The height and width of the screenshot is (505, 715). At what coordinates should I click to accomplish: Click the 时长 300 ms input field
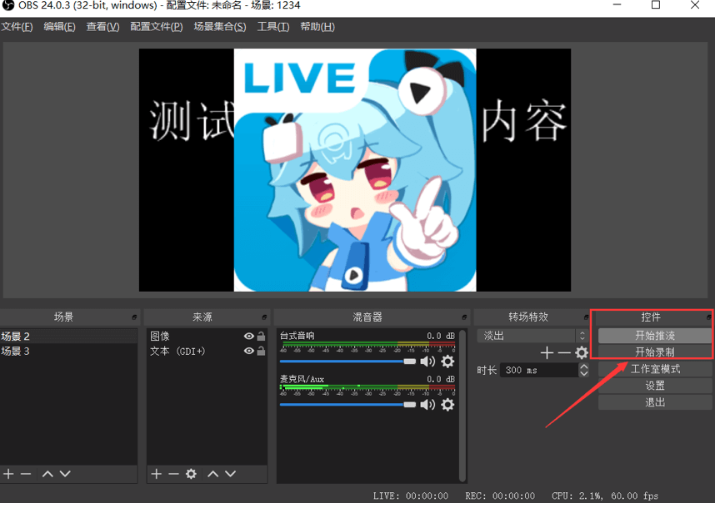539,370
